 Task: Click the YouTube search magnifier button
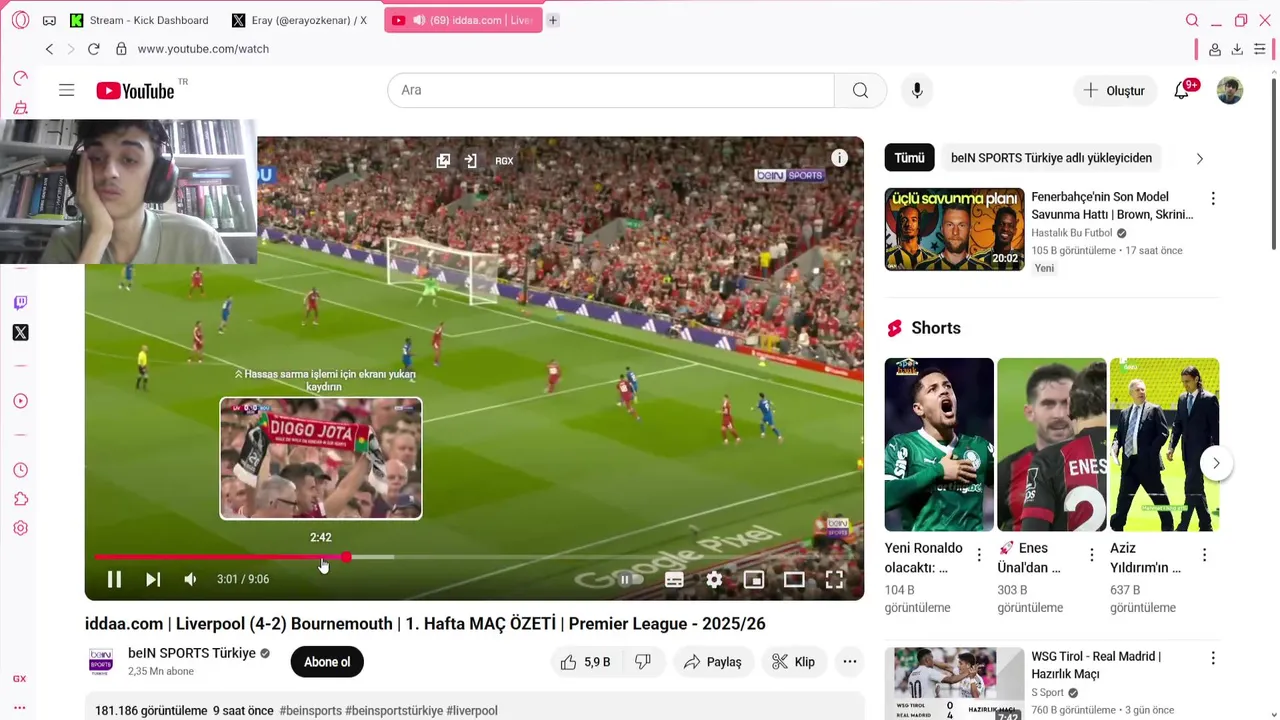coord(860,90)
